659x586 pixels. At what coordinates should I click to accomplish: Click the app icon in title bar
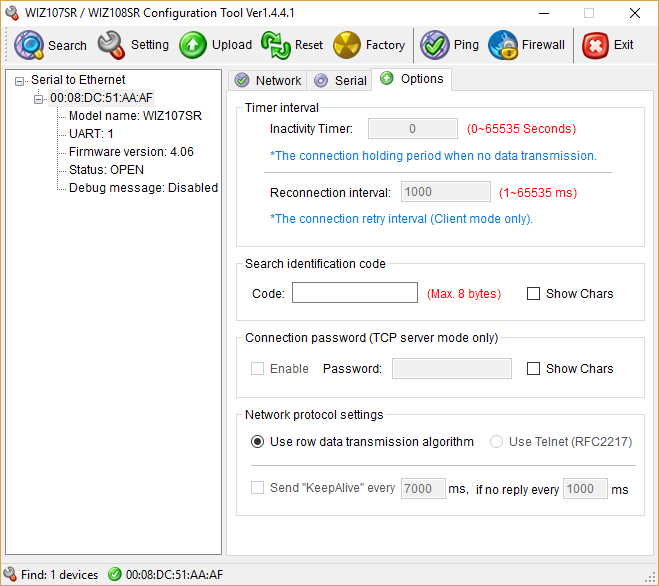tap(12, 13)
